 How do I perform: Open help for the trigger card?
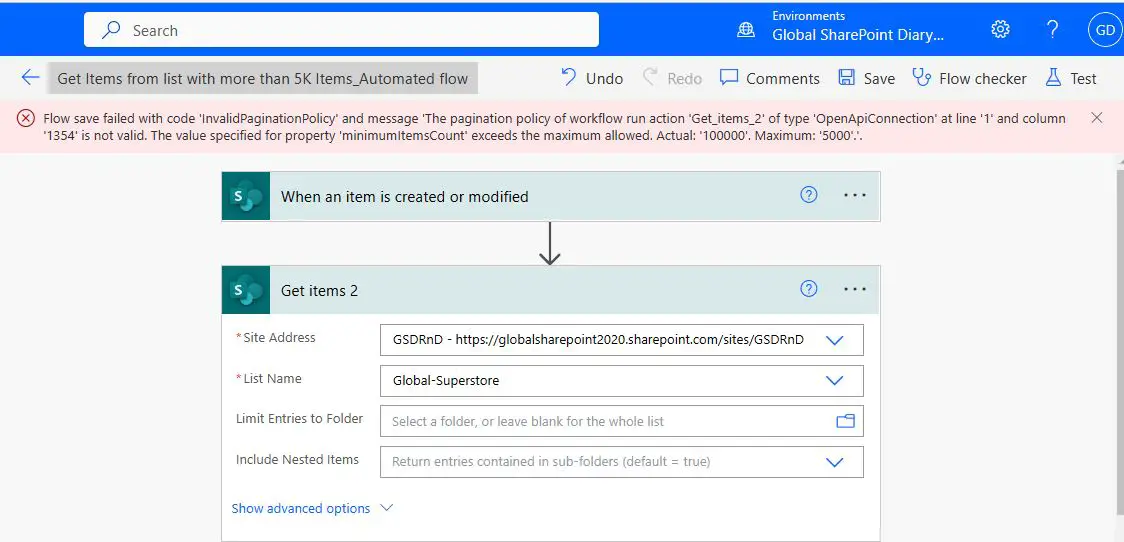[809, 195]
